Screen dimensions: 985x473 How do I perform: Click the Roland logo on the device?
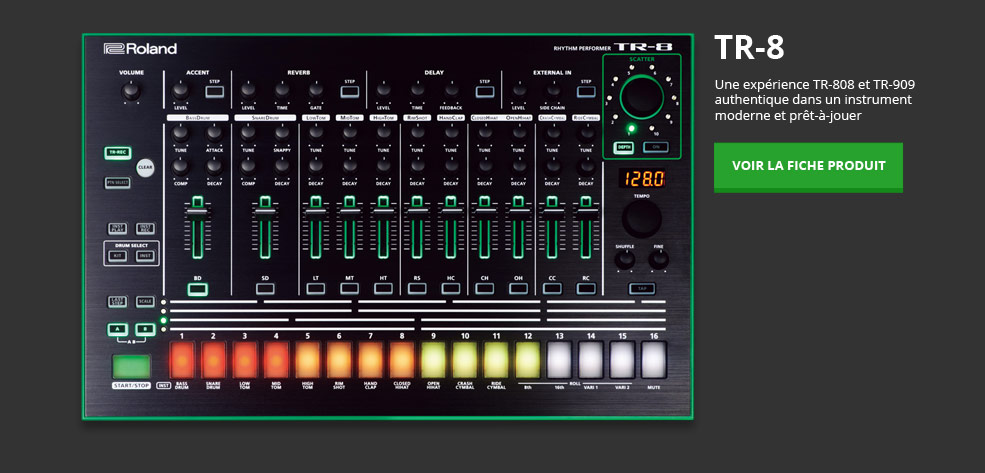click(140, 48)
